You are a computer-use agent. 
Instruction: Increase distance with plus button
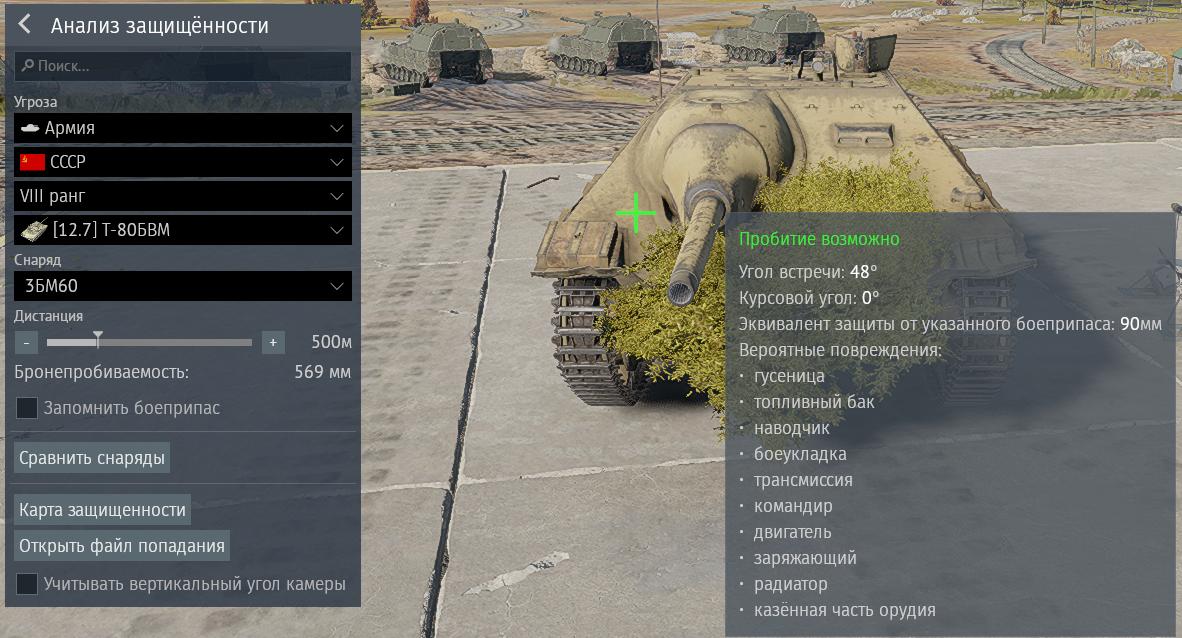pyautogui.click(x=273, y=342)
